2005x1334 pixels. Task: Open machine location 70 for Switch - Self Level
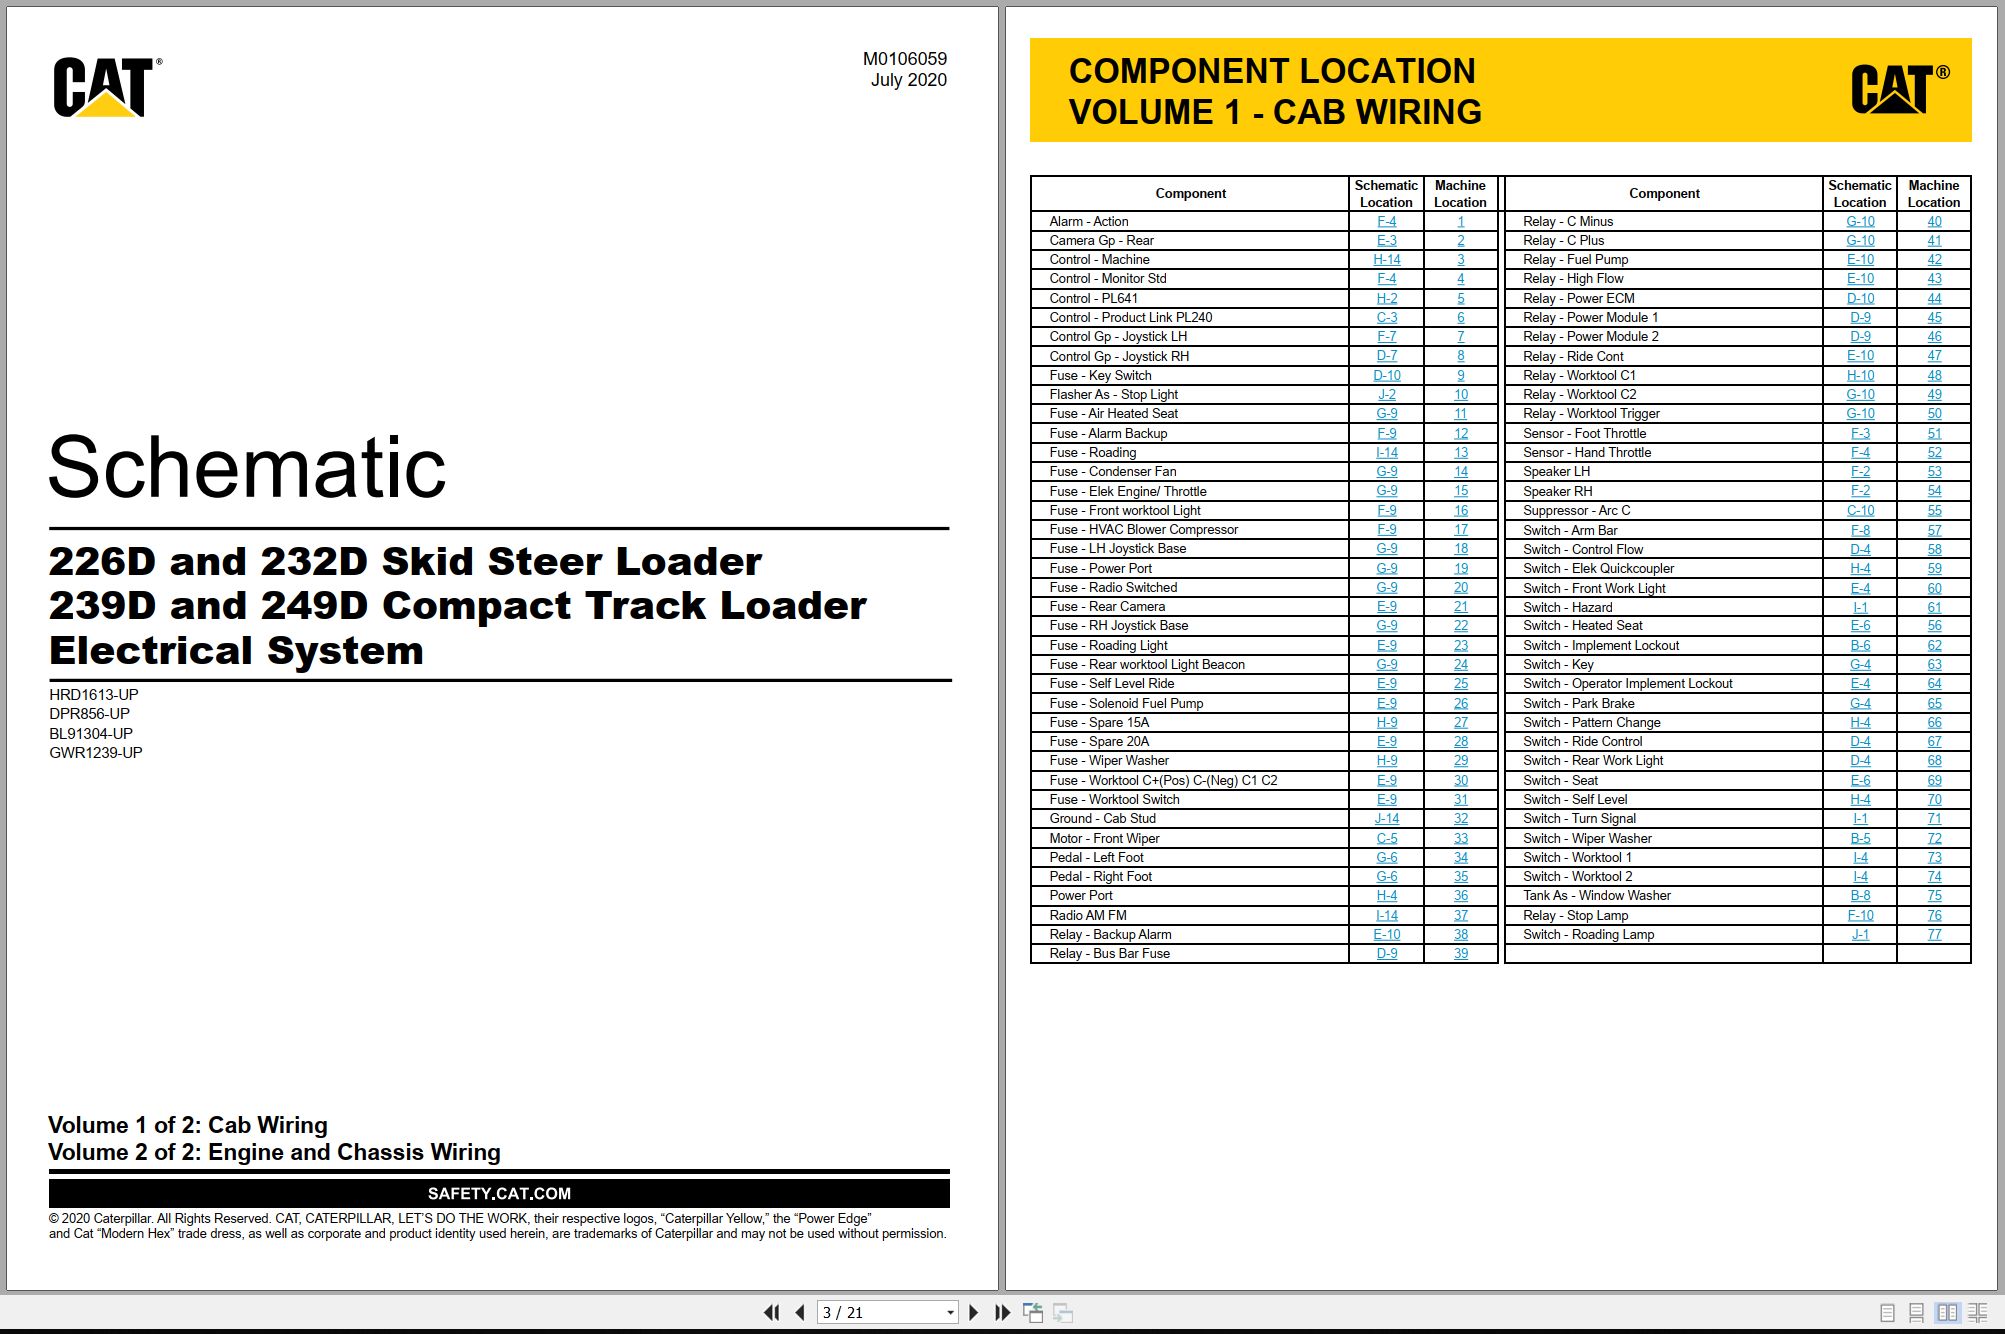[1934, 800]
